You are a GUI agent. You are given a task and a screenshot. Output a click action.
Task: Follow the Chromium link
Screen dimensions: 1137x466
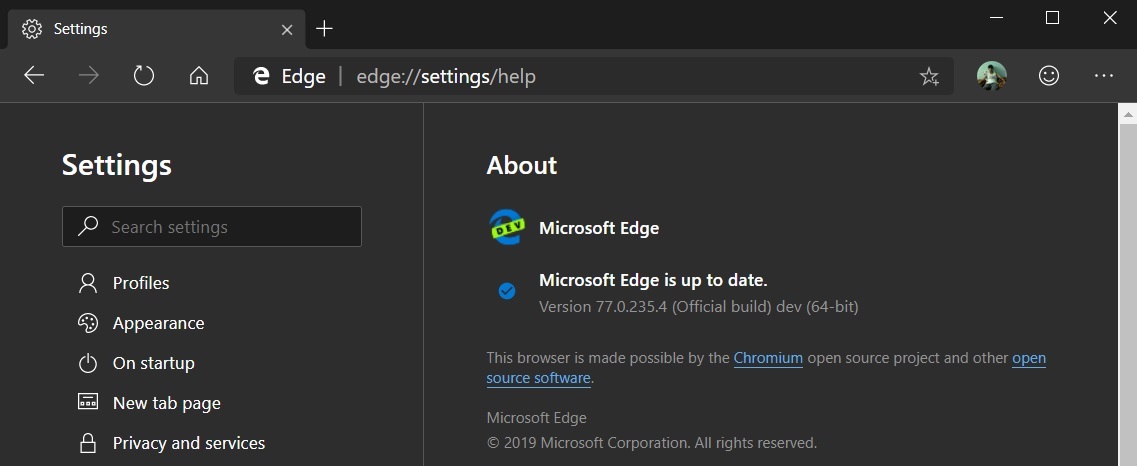(768, 358)
